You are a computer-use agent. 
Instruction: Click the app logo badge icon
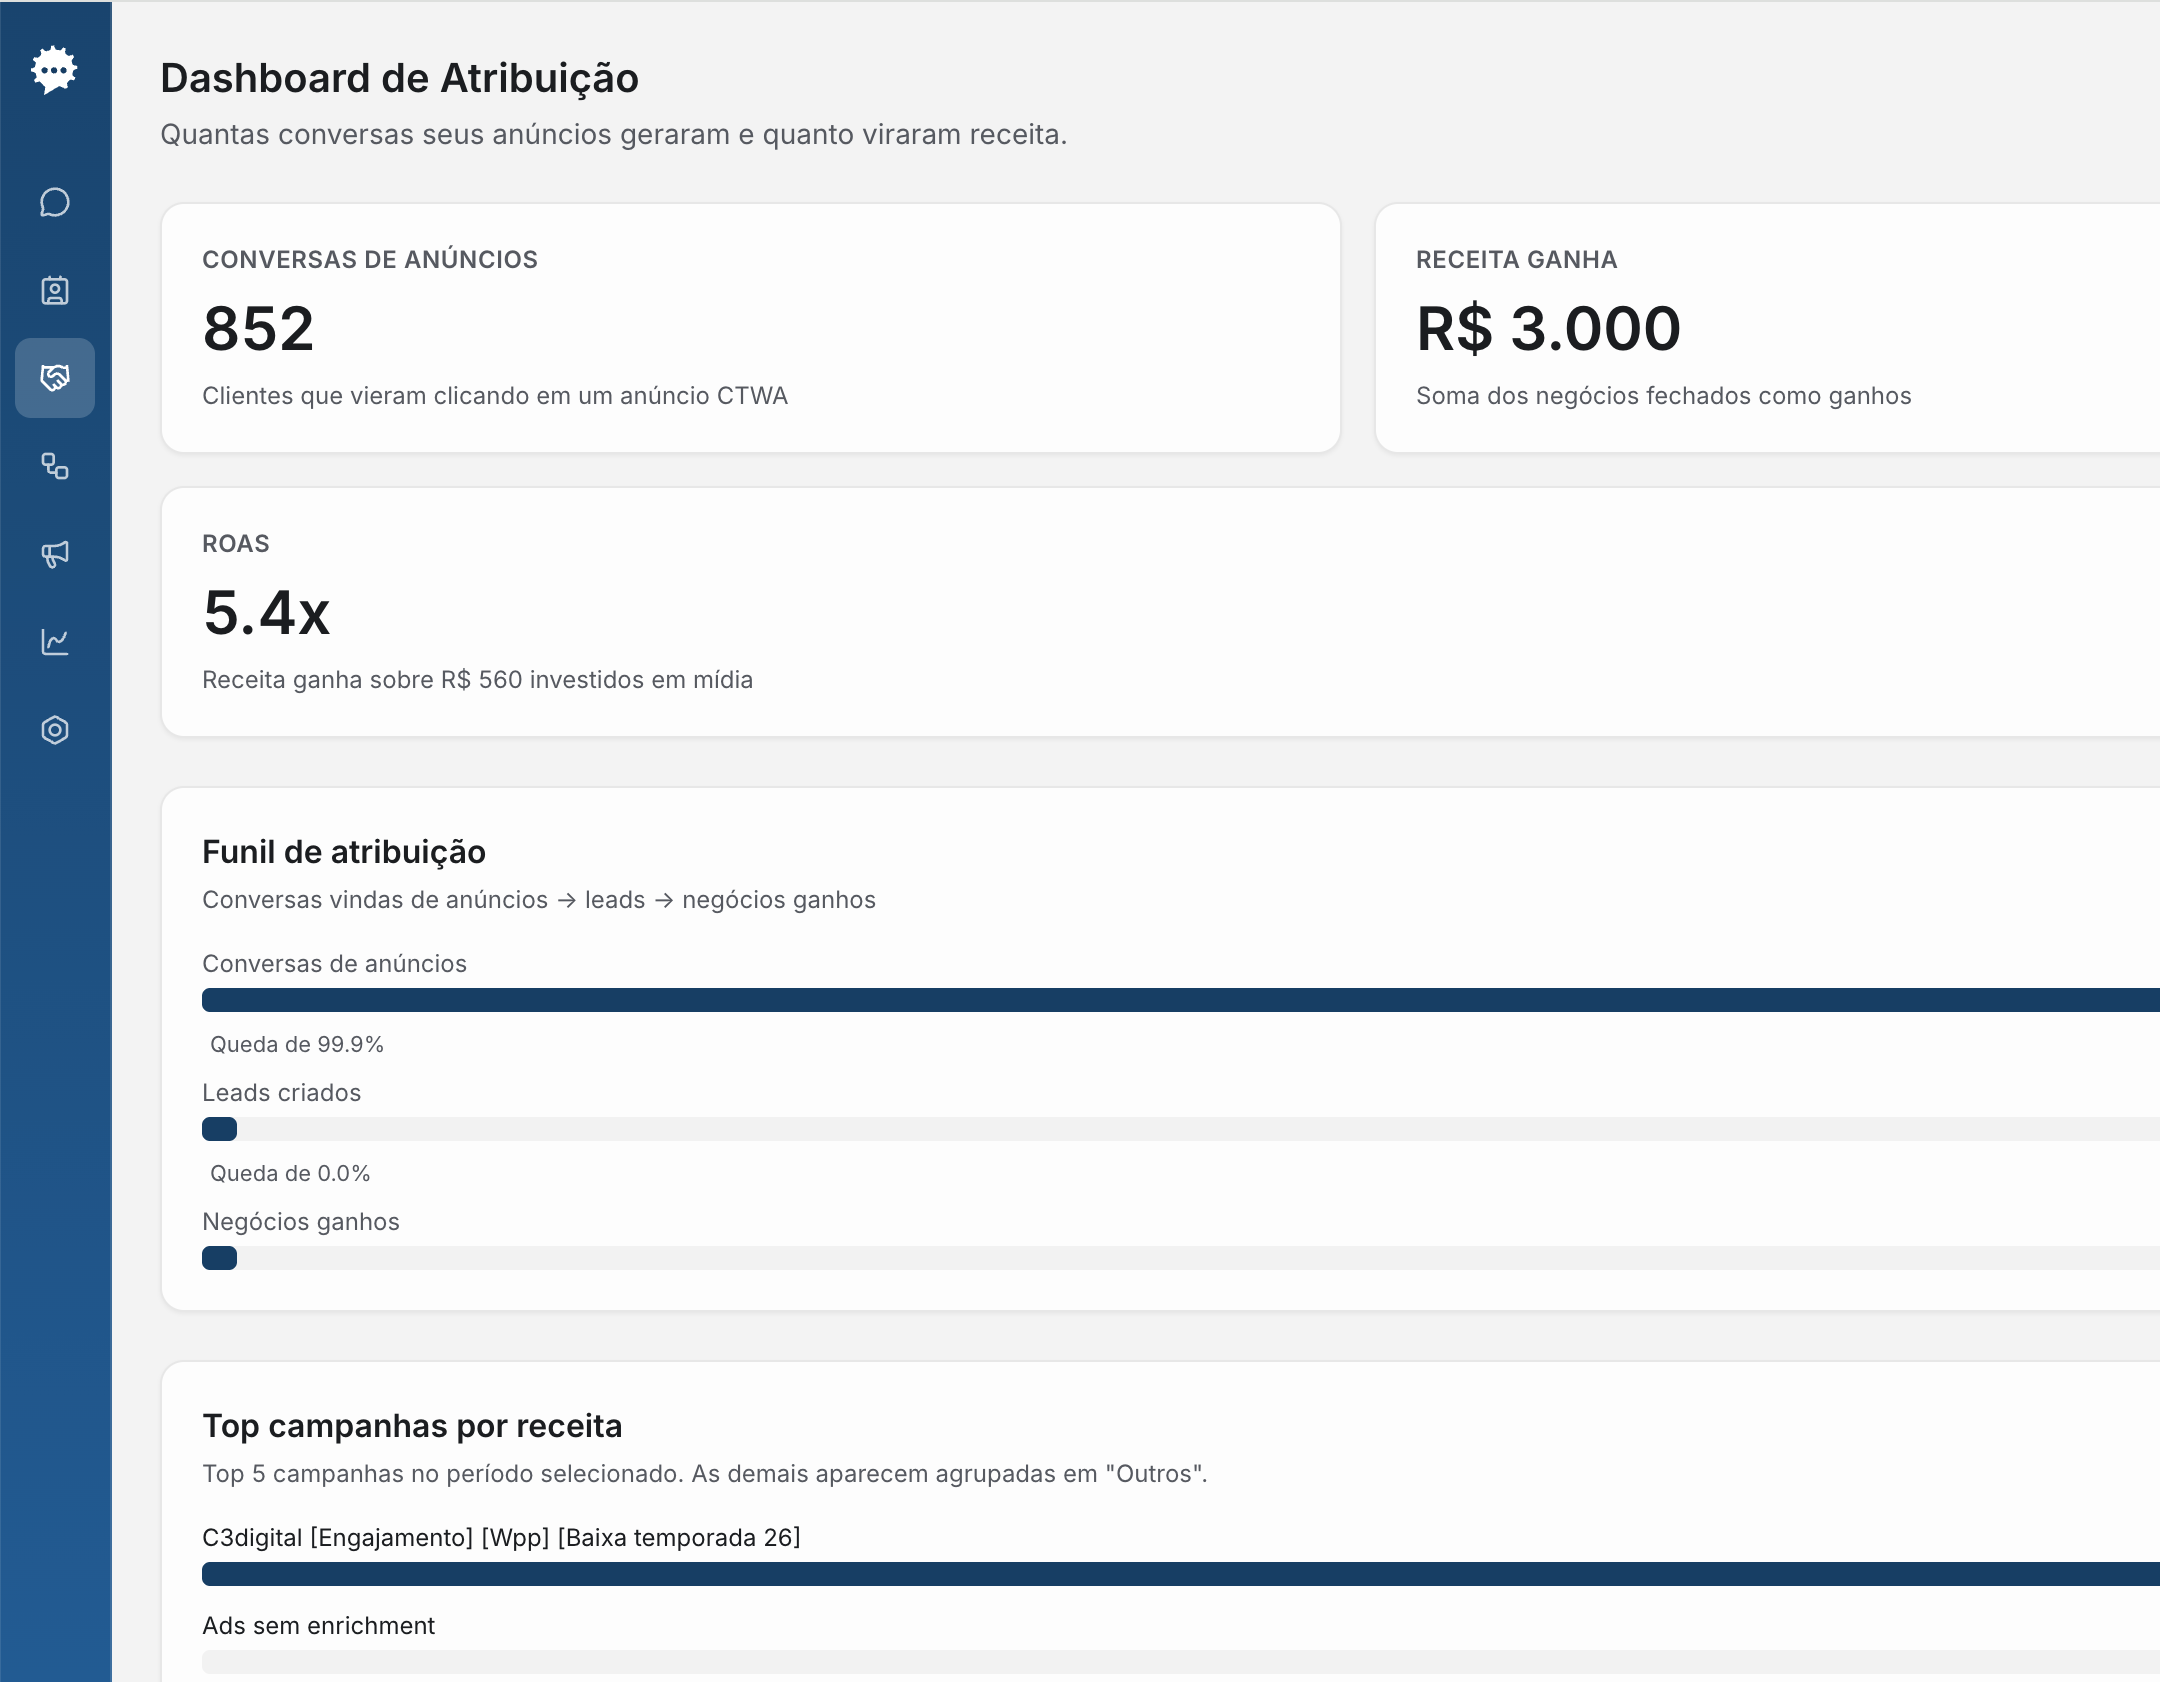[54, 70]
